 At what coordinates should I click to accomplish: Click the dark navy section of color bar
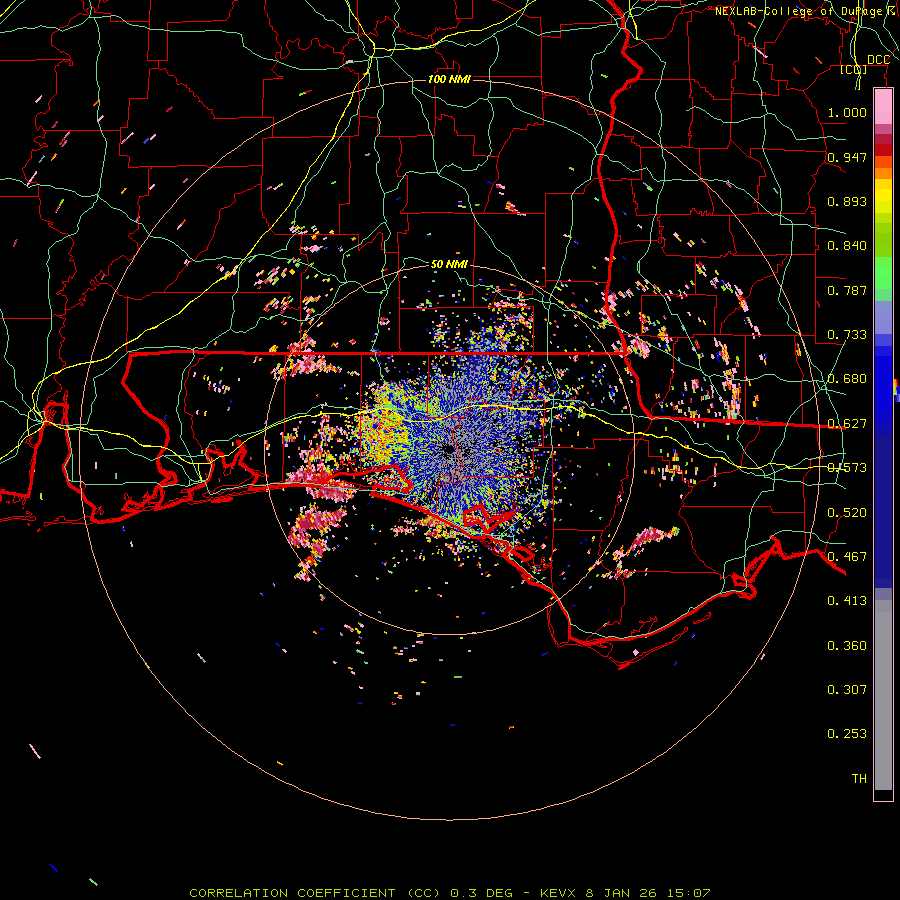tap(883, 511)
